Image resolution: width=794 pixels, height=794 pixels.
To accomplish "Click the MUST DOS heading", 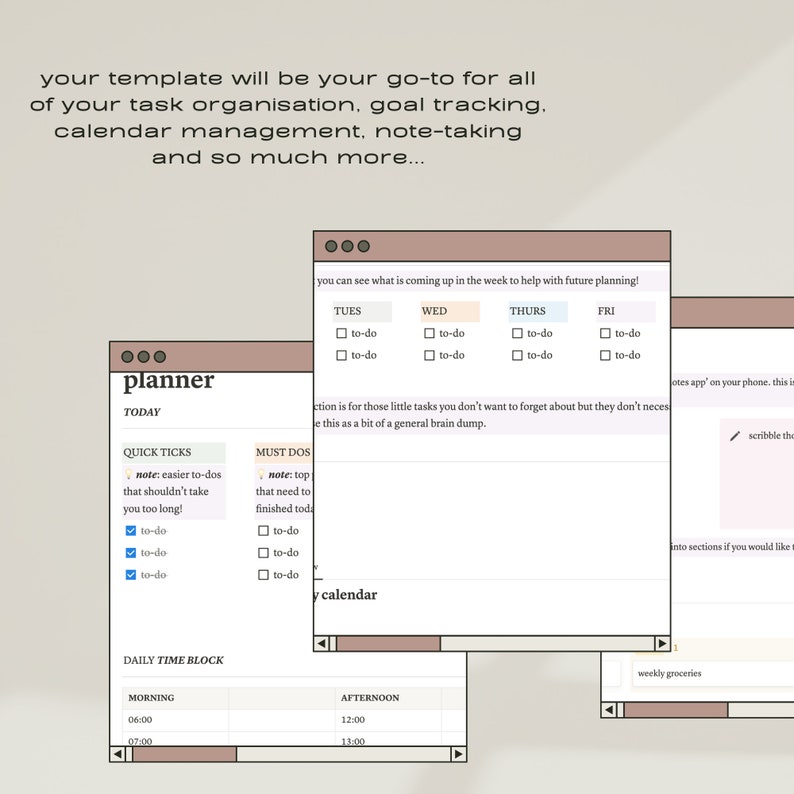I will (283, 453).
